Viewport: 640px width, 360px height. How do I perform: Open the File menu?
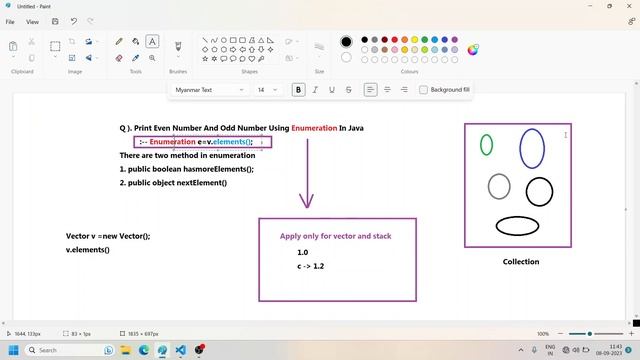pos(10,22)
